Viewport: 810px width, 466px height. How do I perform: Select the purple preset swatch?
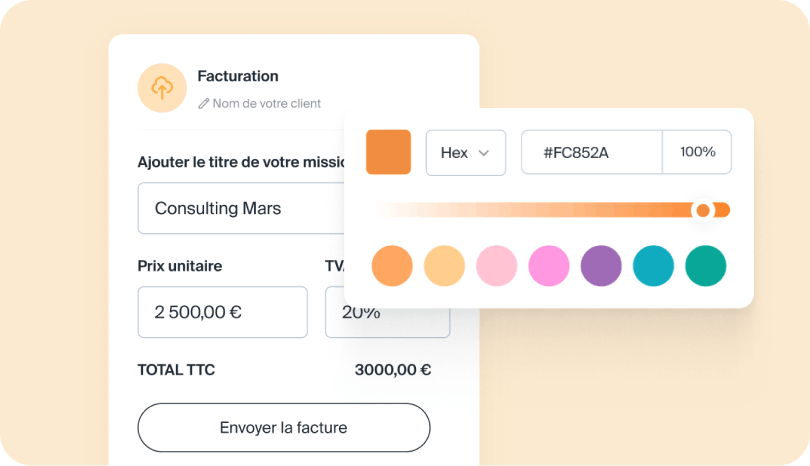click(x=601, y=266)
